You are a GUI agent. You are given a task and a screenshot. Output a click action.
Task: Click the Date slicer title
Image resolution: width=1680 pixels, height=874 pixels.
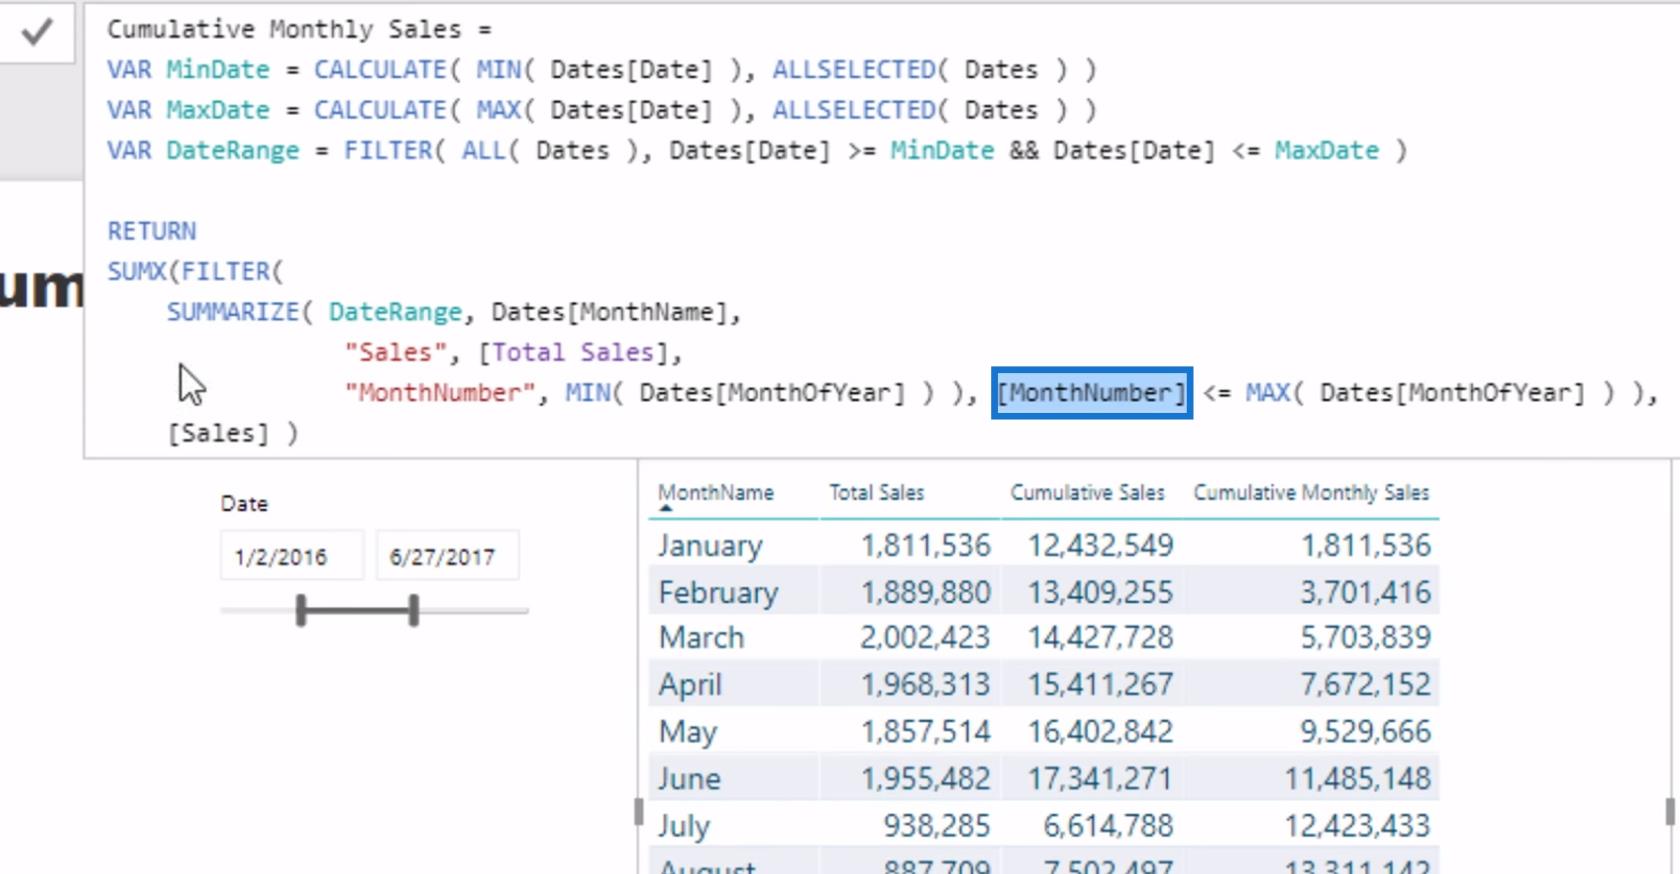click(x=244, y=504)
